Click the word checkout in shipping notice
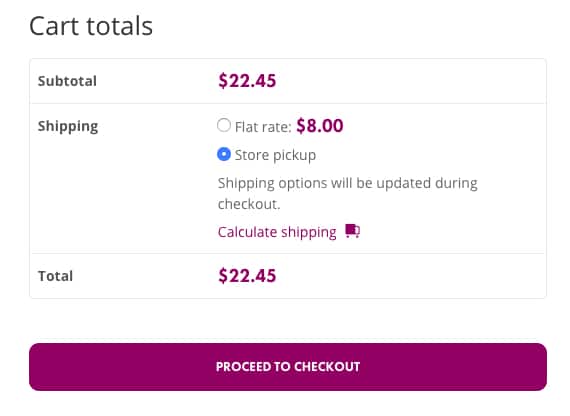 [249, 204]
